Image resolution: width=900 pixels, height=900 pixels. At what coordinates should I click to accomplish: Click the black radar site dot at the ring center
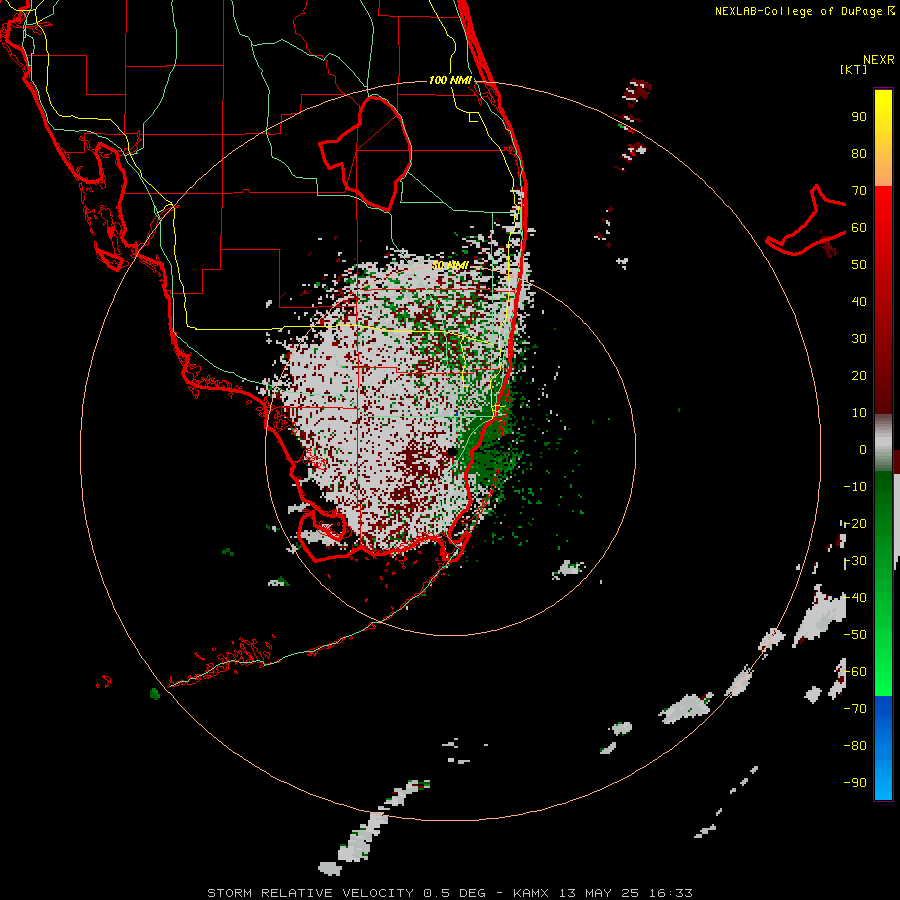pyautogui.click(x=451, y=452)
